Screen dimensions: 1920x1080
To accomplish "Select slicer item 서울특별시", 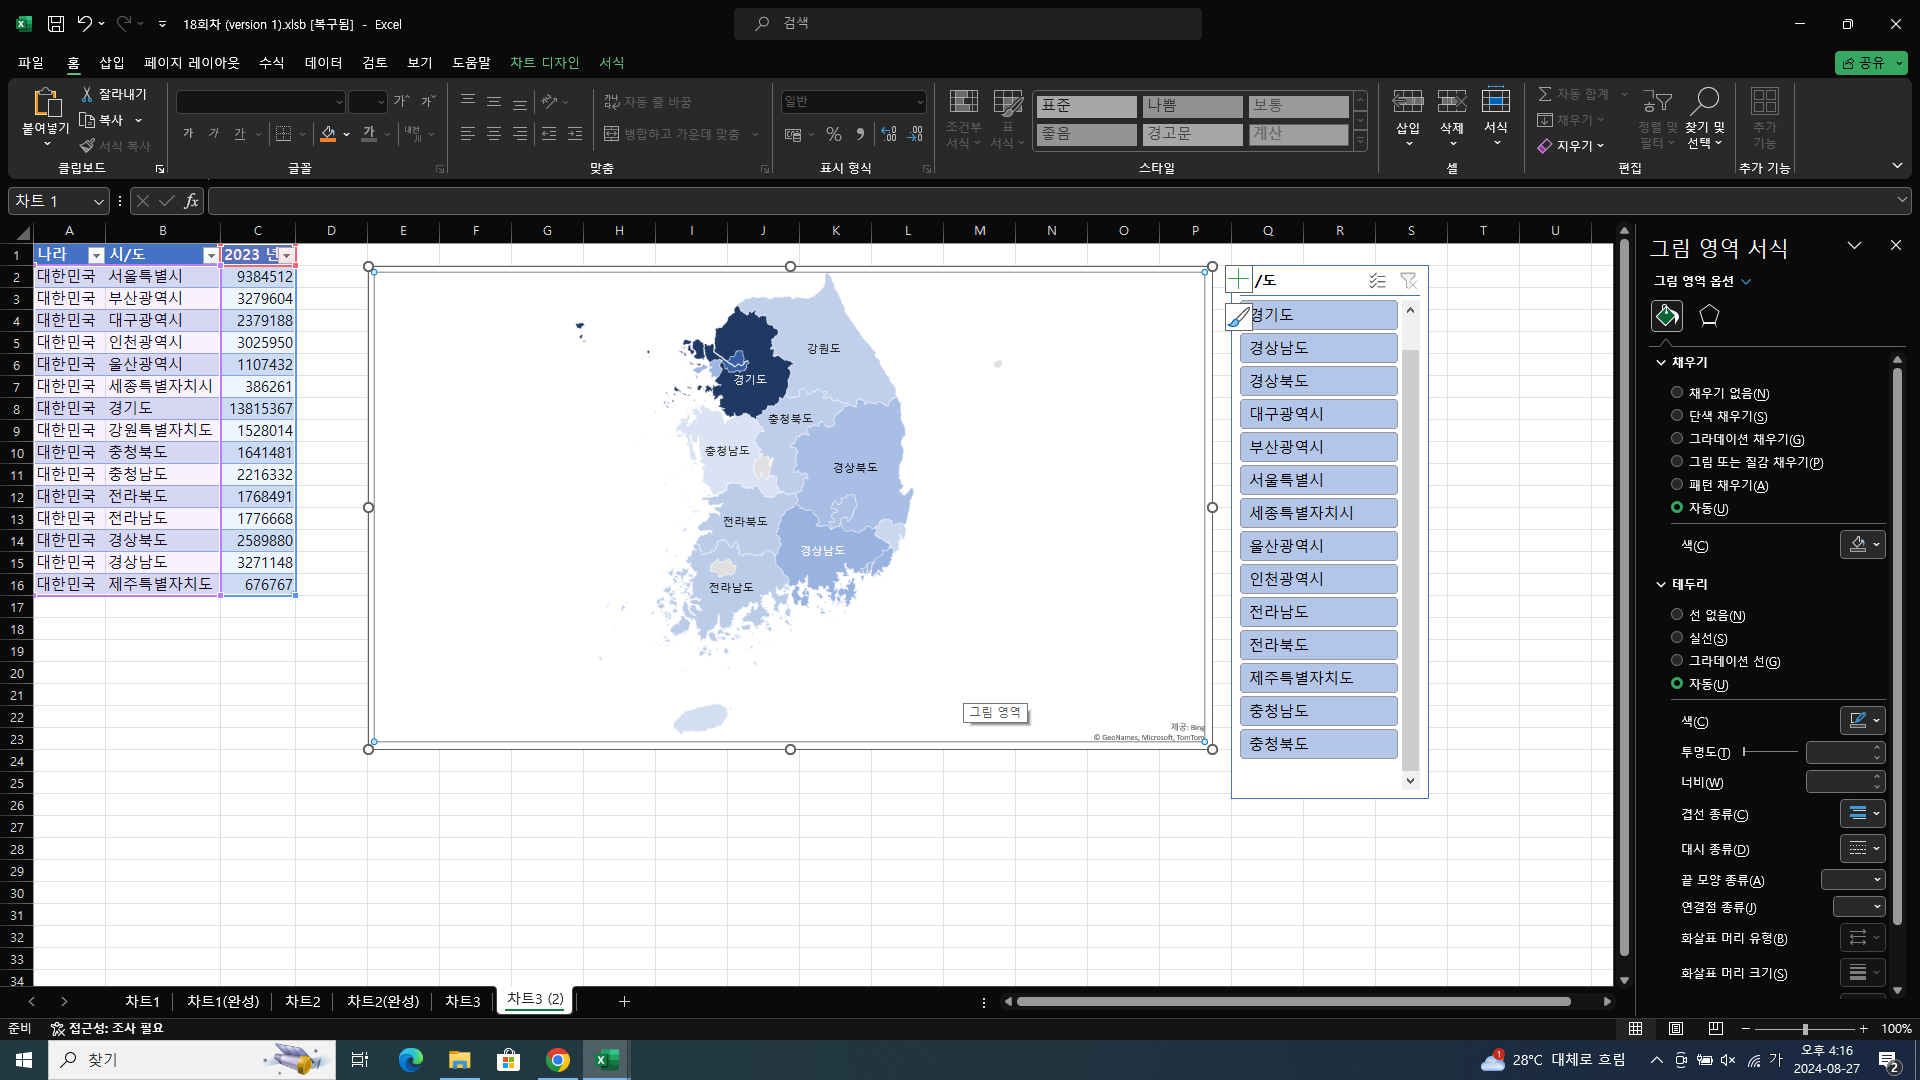I will pyautogui.click(x=1318, y=480).
